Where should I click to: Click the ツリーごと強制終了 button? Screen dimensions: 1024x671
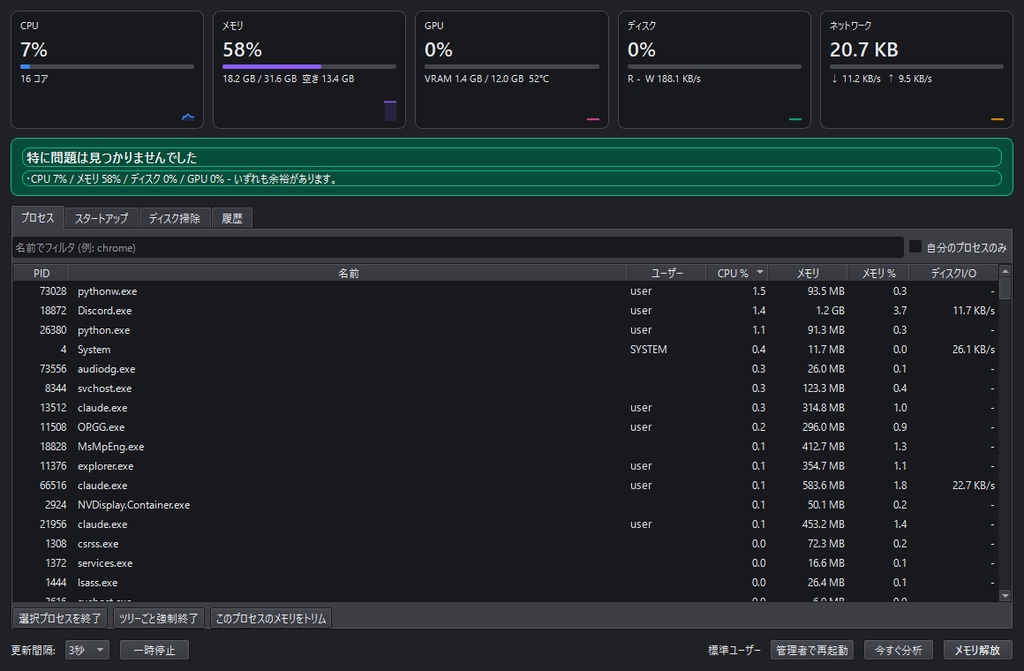(x=159, y=618)
